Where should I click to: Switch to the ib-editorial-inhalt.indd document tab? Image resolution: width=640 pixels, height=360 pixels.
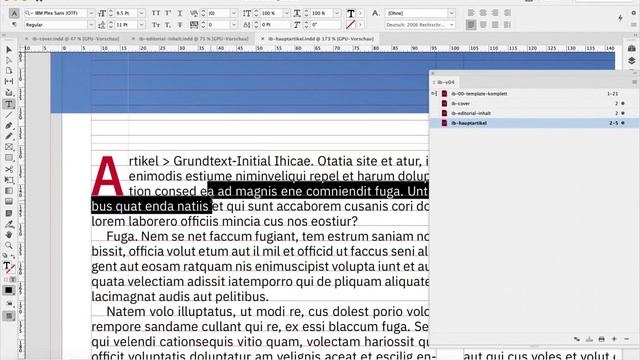point(193,39)
